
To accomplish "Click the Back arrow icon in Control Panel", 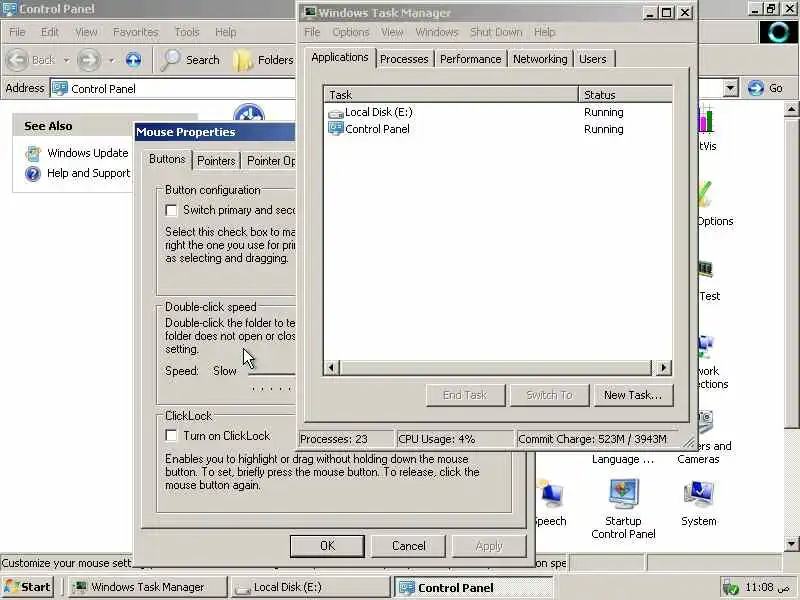I will 17,60.
